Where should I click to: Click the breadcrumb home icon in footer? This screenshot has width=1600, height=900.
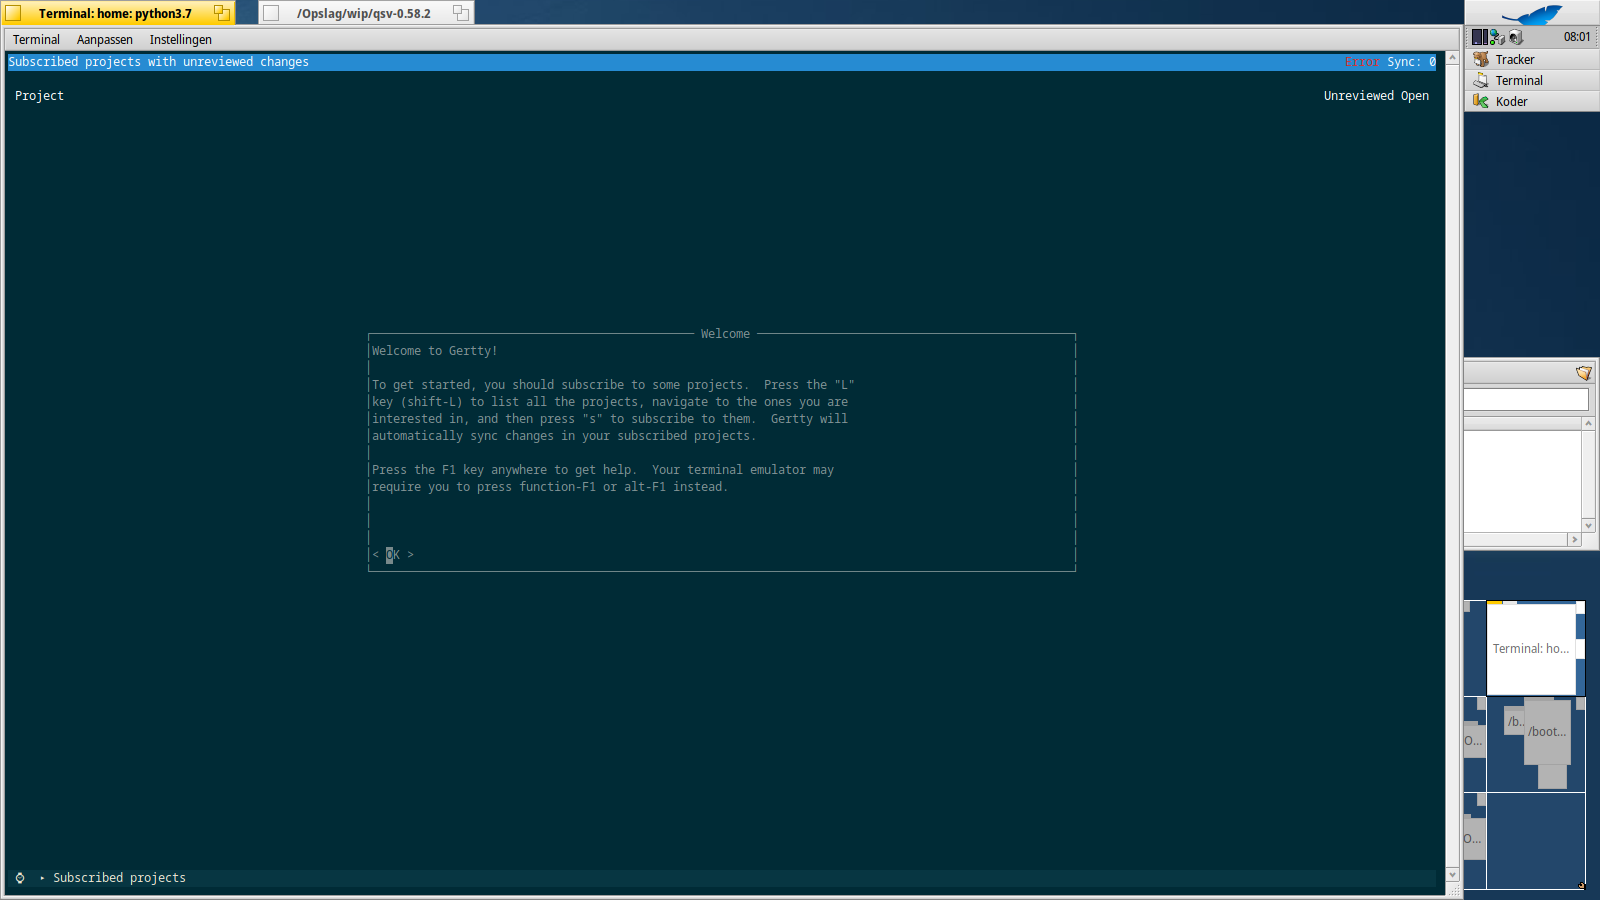click(20, 878)
